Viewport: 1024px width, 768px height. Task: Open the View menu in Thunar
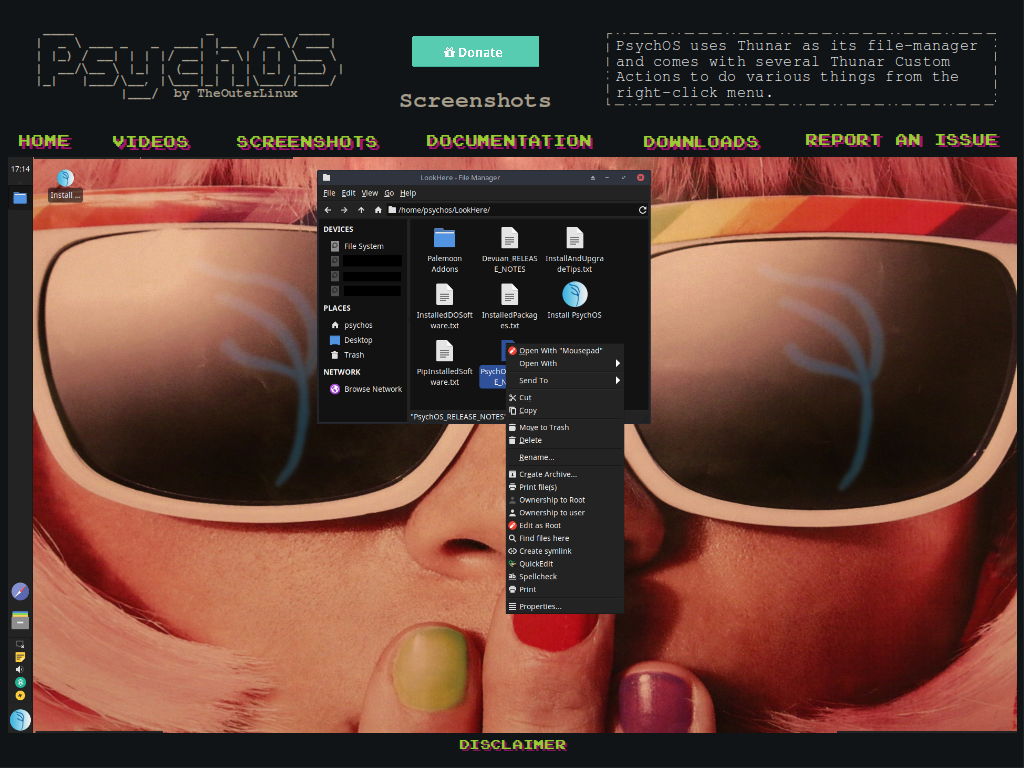tap(370, 193)
